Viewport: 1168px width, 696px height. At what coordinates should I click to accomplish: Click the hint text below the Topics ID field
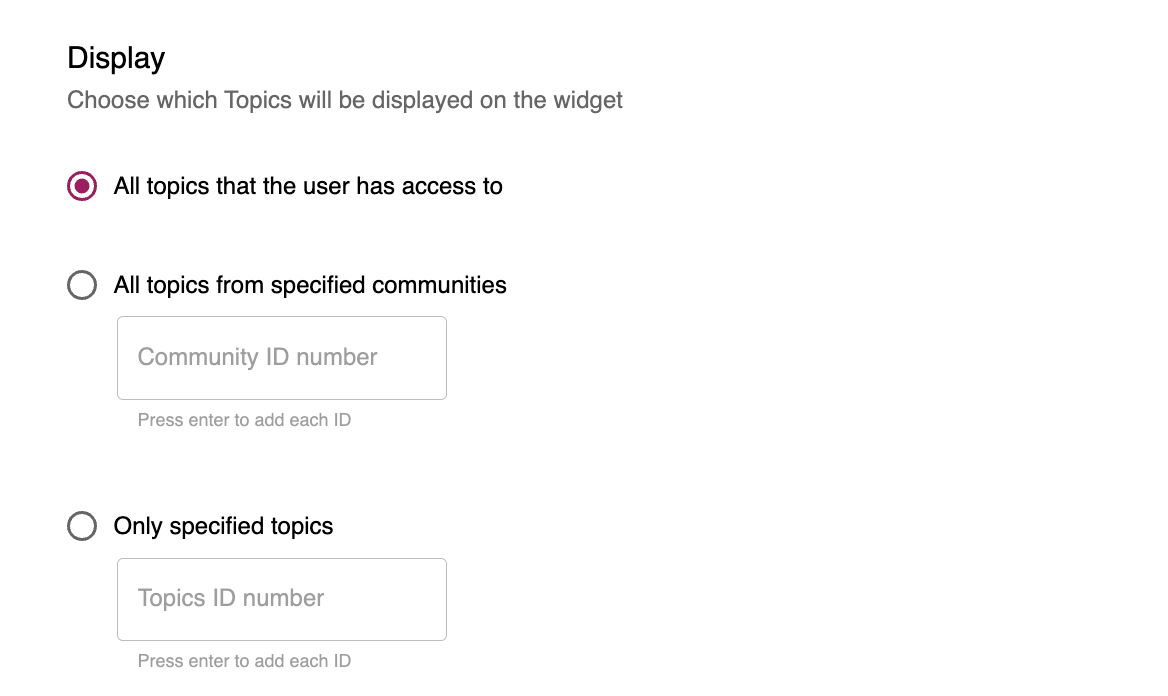coord(244,661)
